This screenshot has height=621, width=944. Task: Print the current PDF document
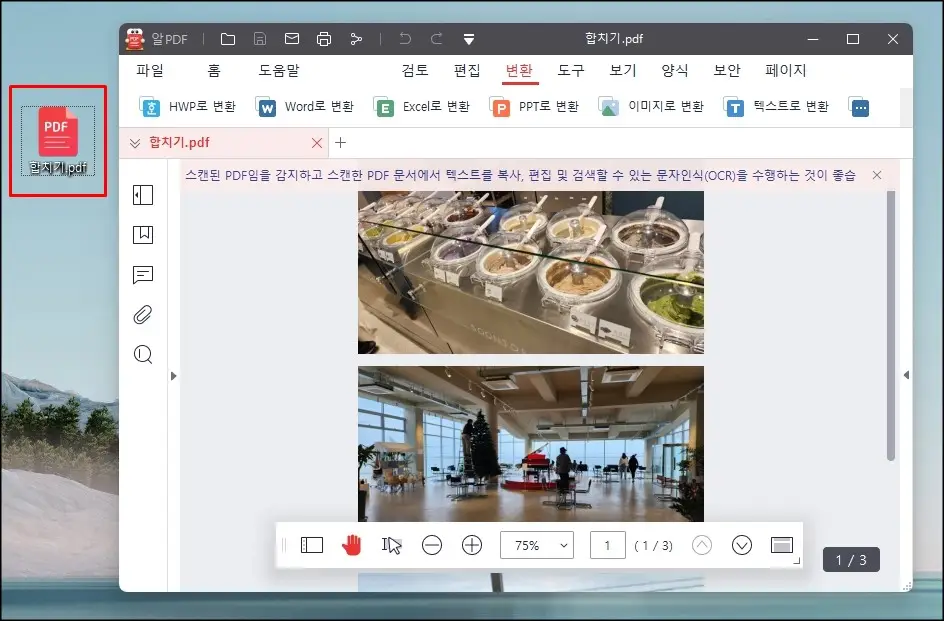click(323, 38)
